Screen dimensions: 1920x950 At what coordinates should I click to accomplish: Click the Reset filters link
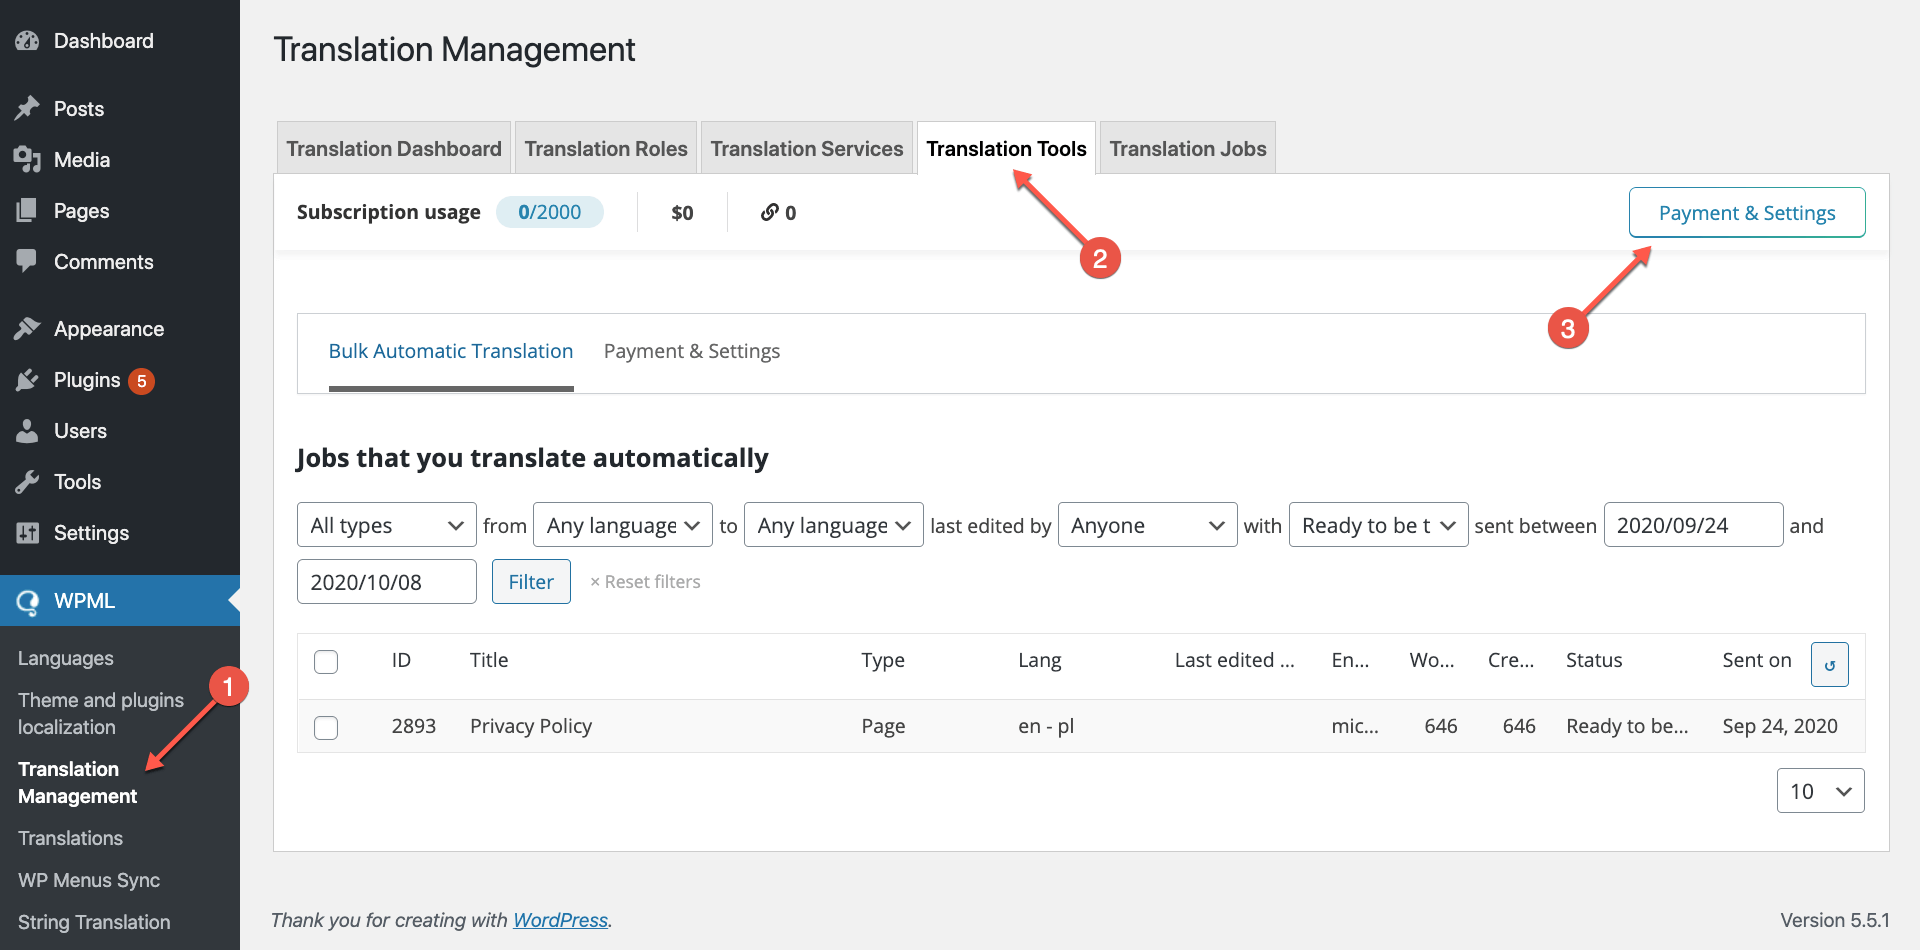click(645, 582)
